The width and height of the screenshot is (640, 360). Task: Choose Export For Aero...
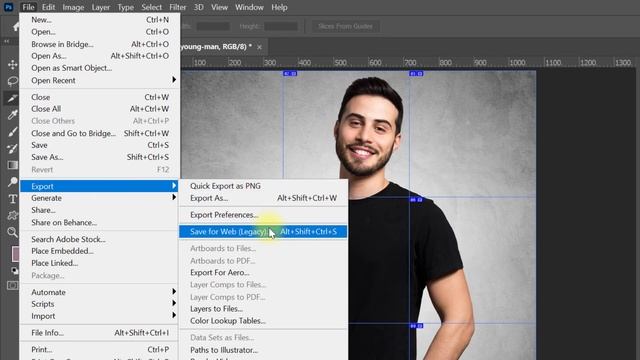263,272
